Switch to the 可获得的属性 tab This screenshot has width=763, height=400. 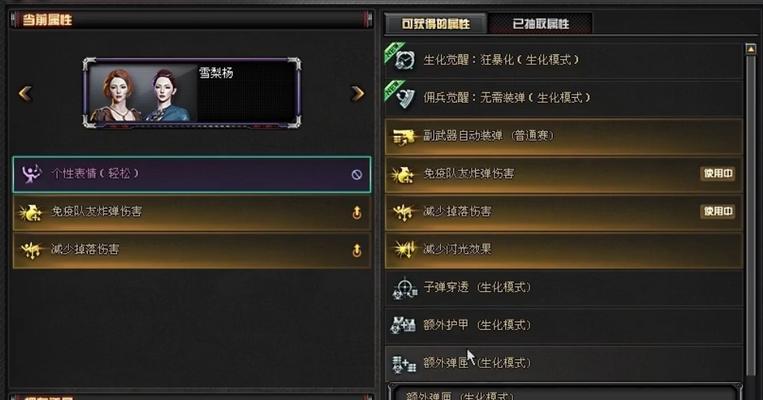436,23
